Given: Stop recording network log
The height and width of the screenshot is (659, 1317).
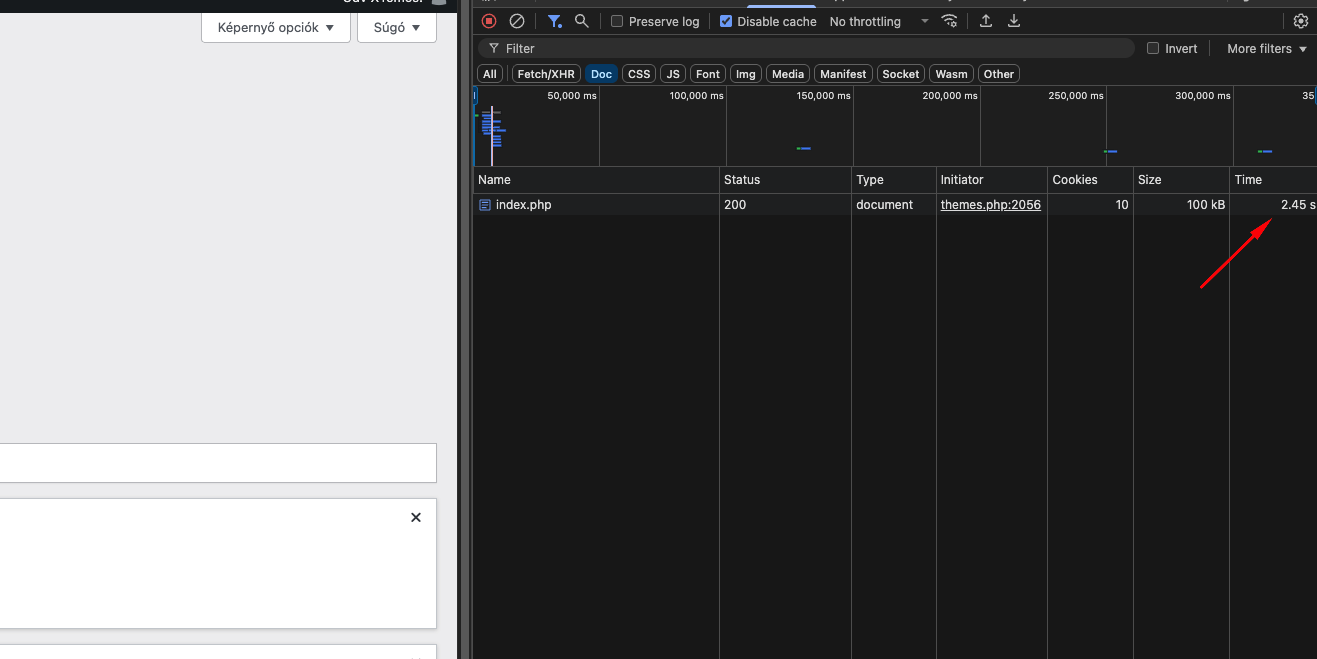Looking at the screenshot, I should 489,21.
